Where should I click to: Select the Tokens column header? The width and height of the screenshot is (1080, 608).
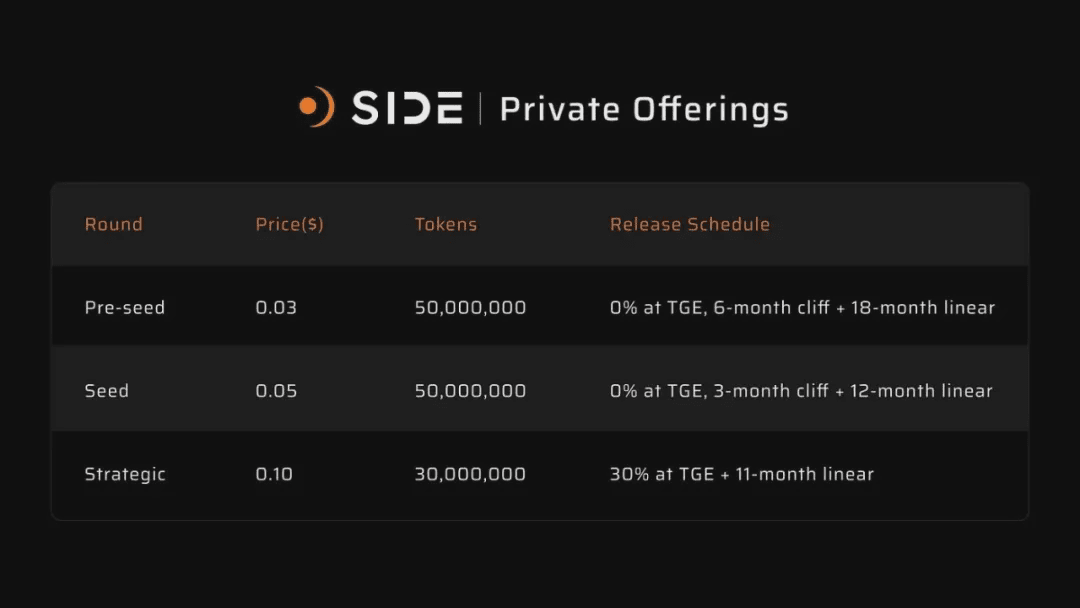(446, 224)
